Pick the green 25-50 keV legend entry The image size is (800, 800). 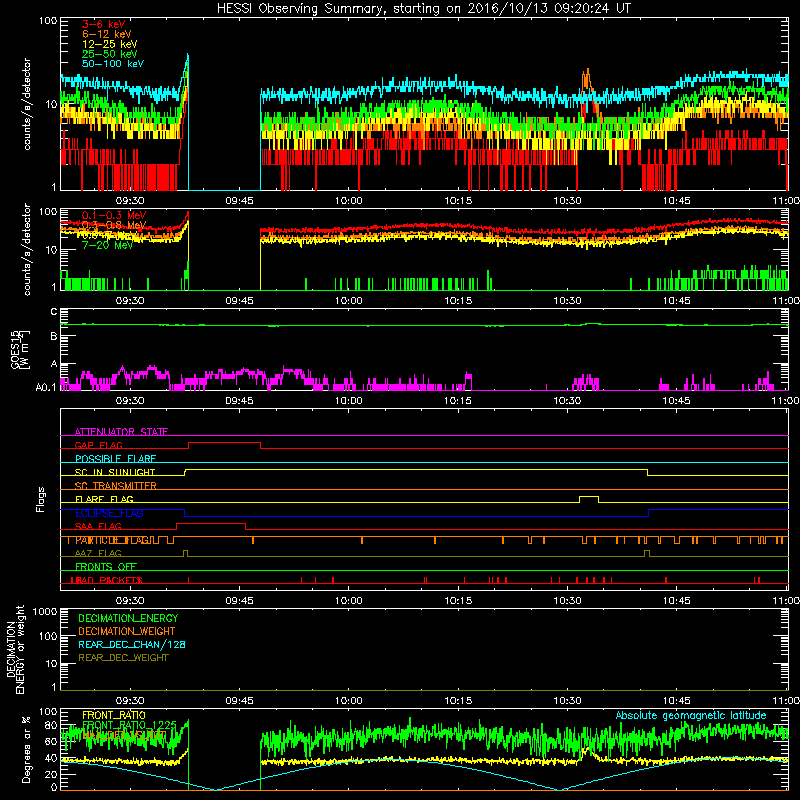(x=110, y=54)
